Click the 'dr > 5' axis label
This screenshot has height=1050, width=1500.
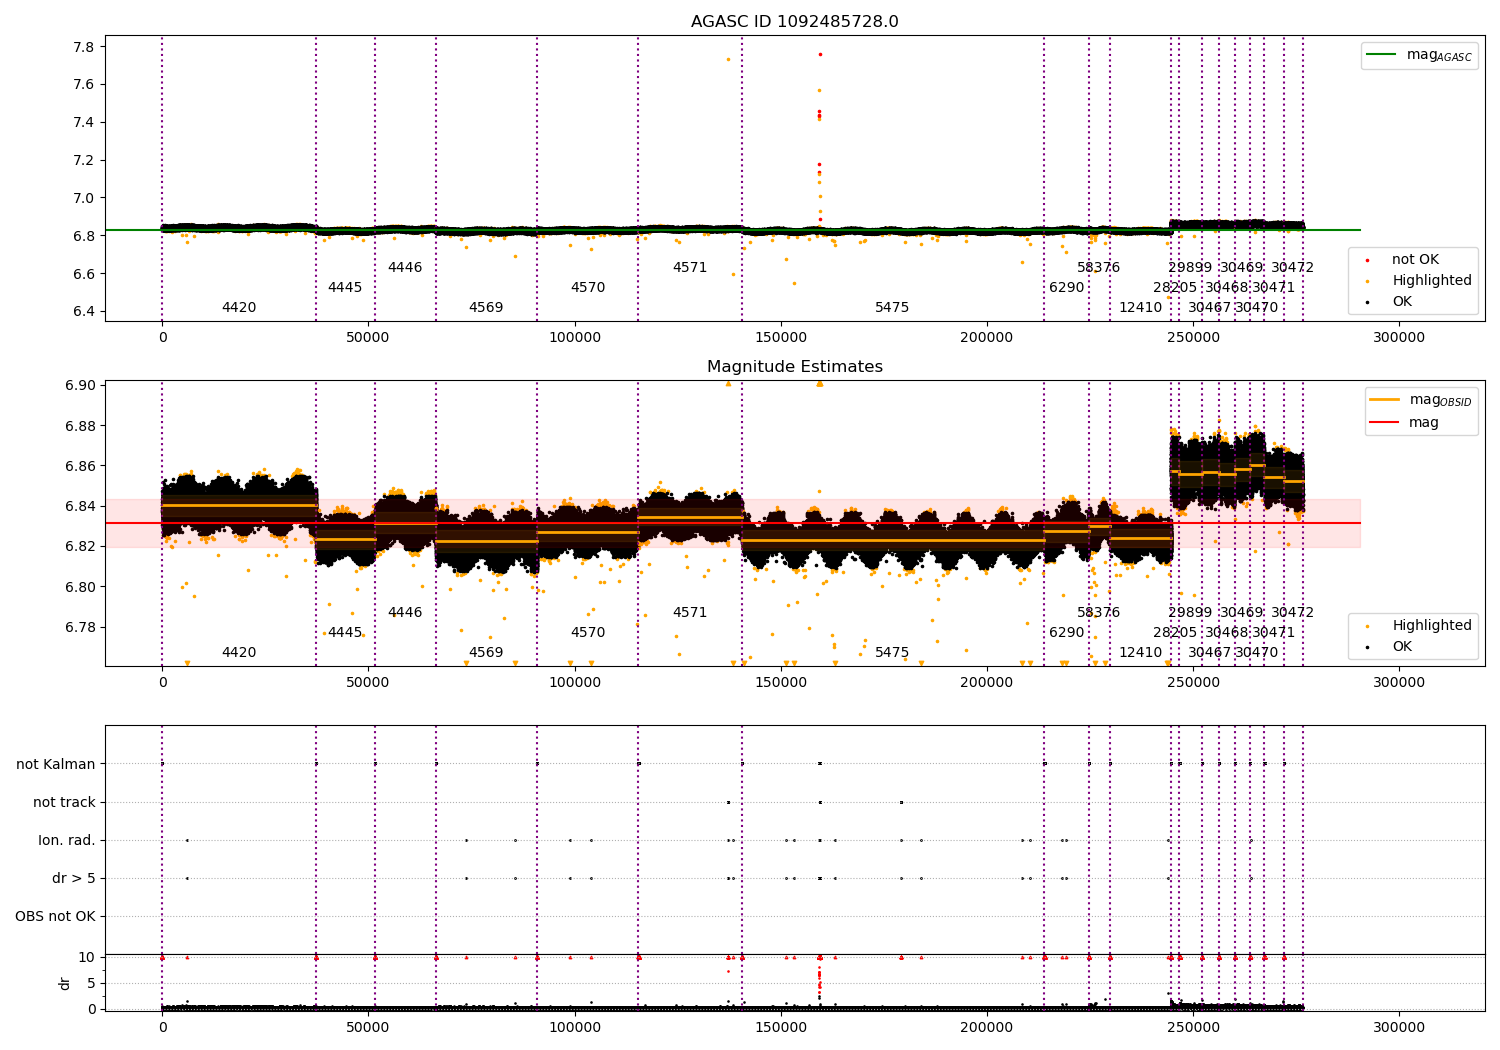tap(74, 879)
